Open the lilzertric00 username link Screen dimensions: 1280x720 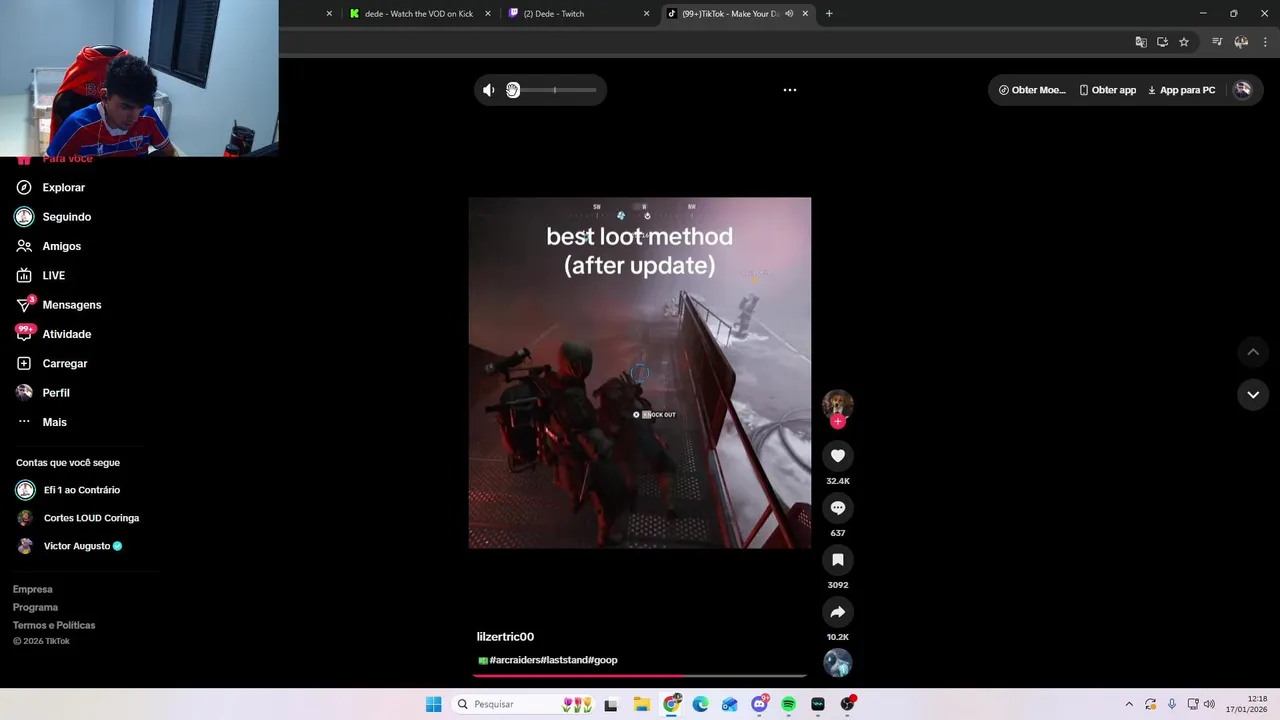(505, 637)
